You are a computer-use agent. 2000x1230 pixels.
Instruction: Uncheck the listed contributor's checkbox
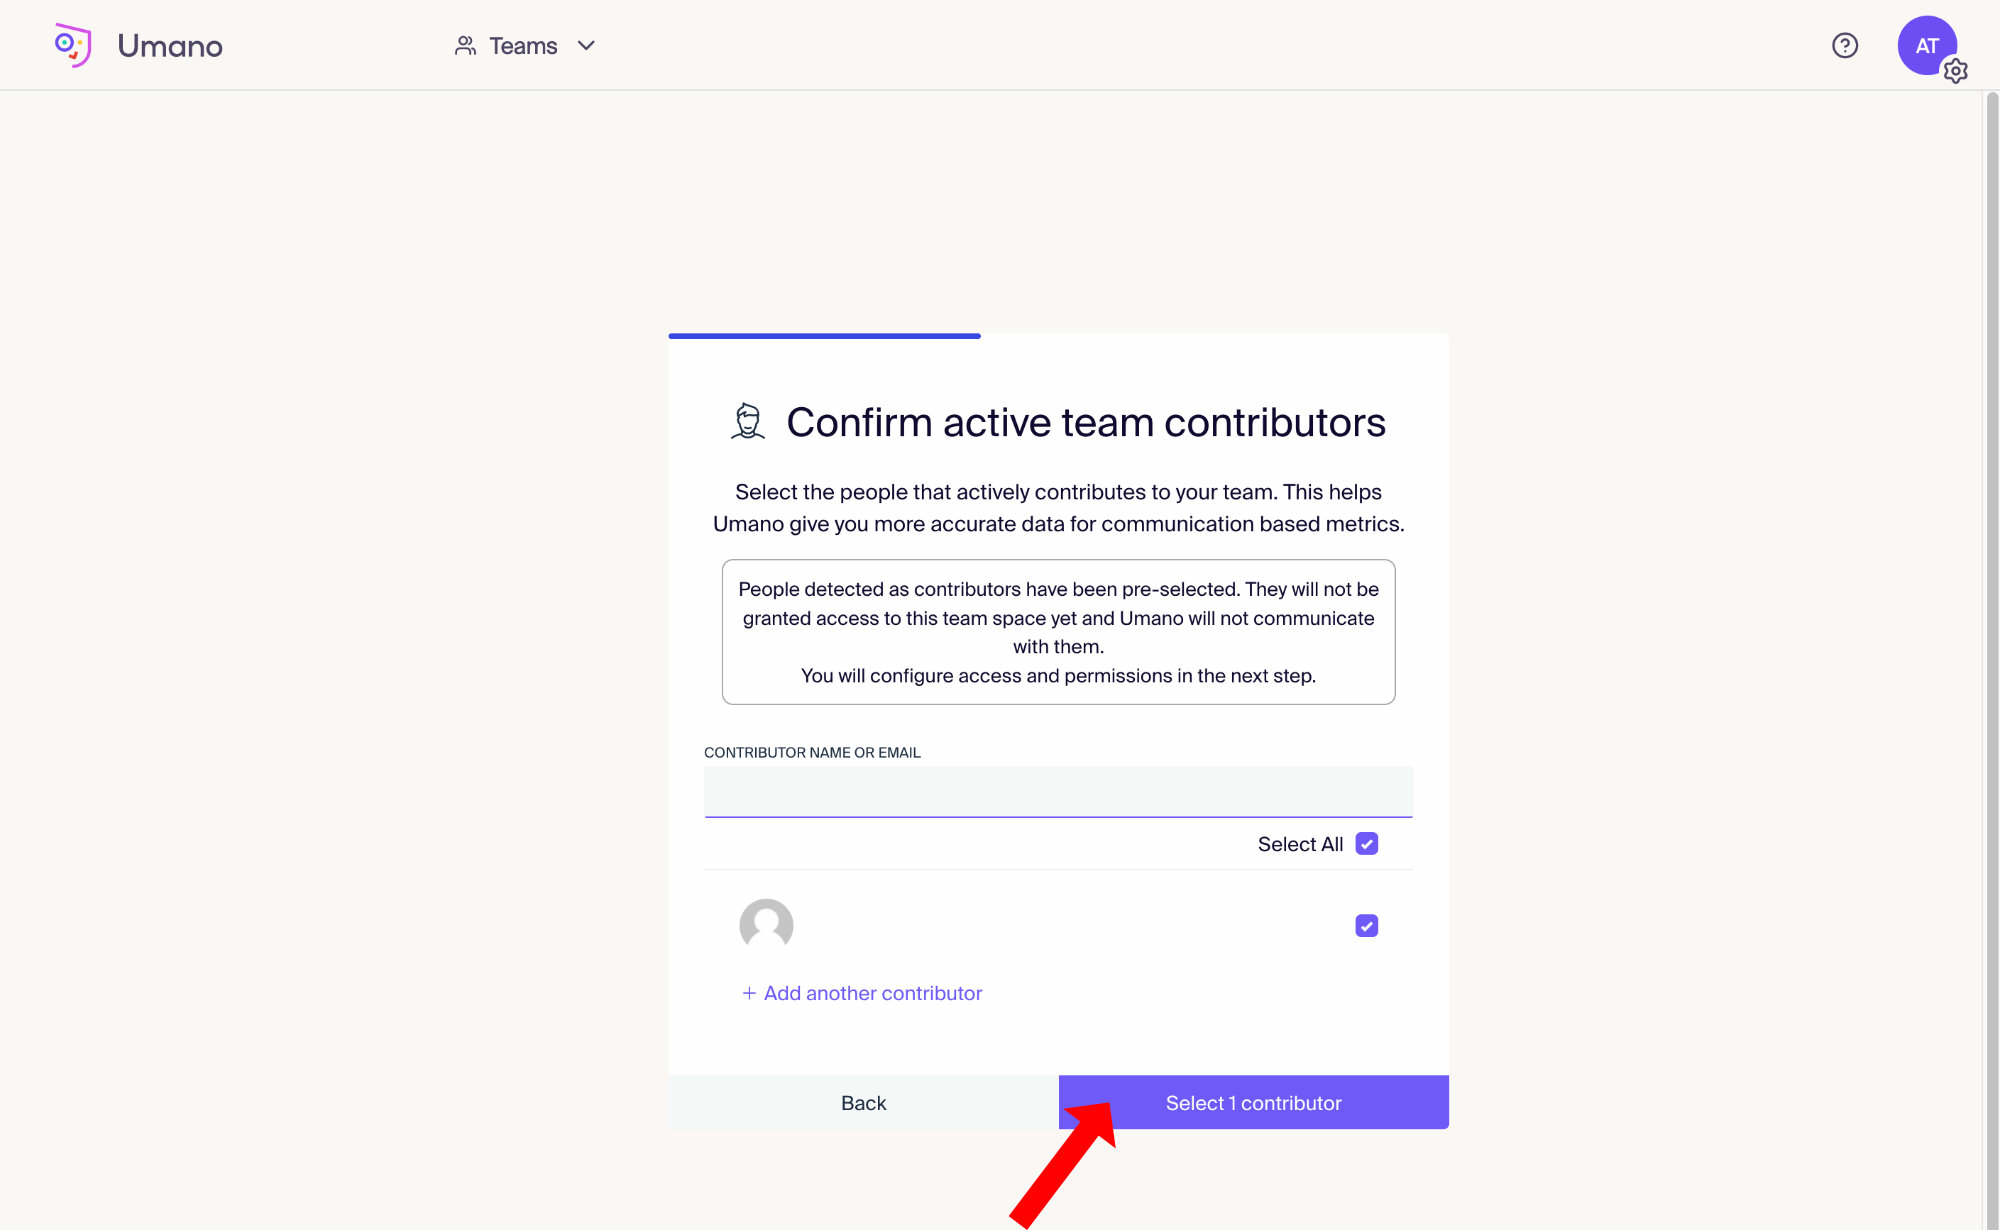point(1366,926)
